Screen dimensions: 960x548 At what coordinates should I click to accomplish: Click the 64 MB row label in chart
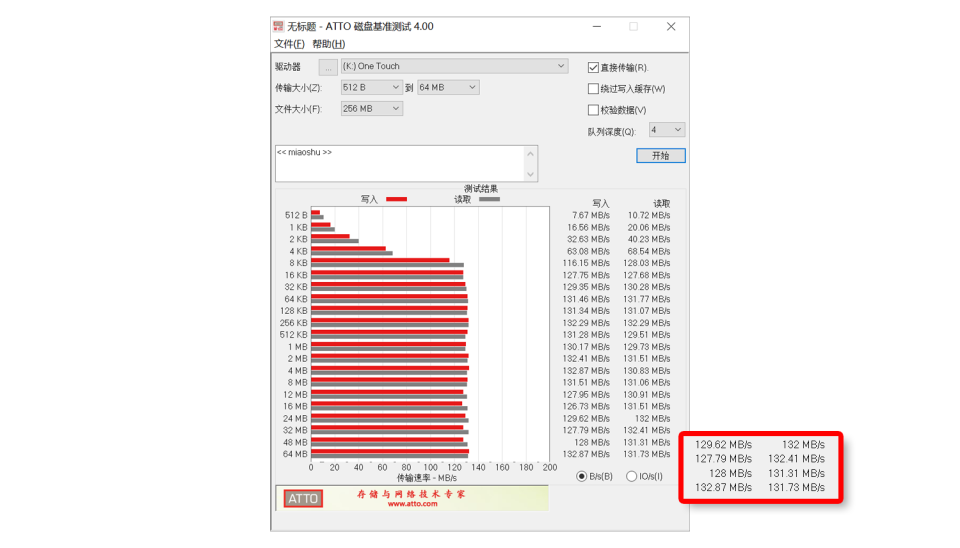coord(295,454)
